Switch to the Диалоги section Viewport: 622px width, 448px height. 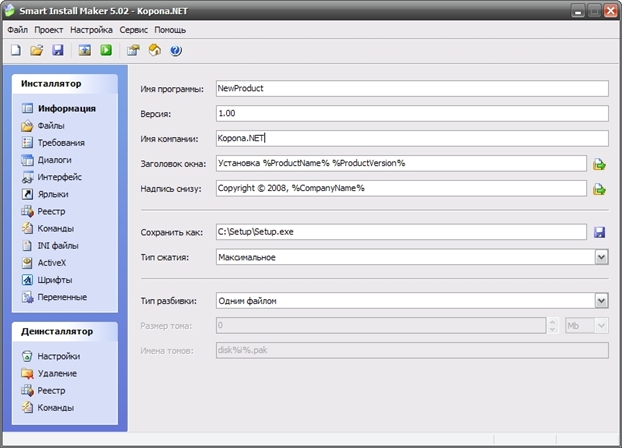pos(46,160)
